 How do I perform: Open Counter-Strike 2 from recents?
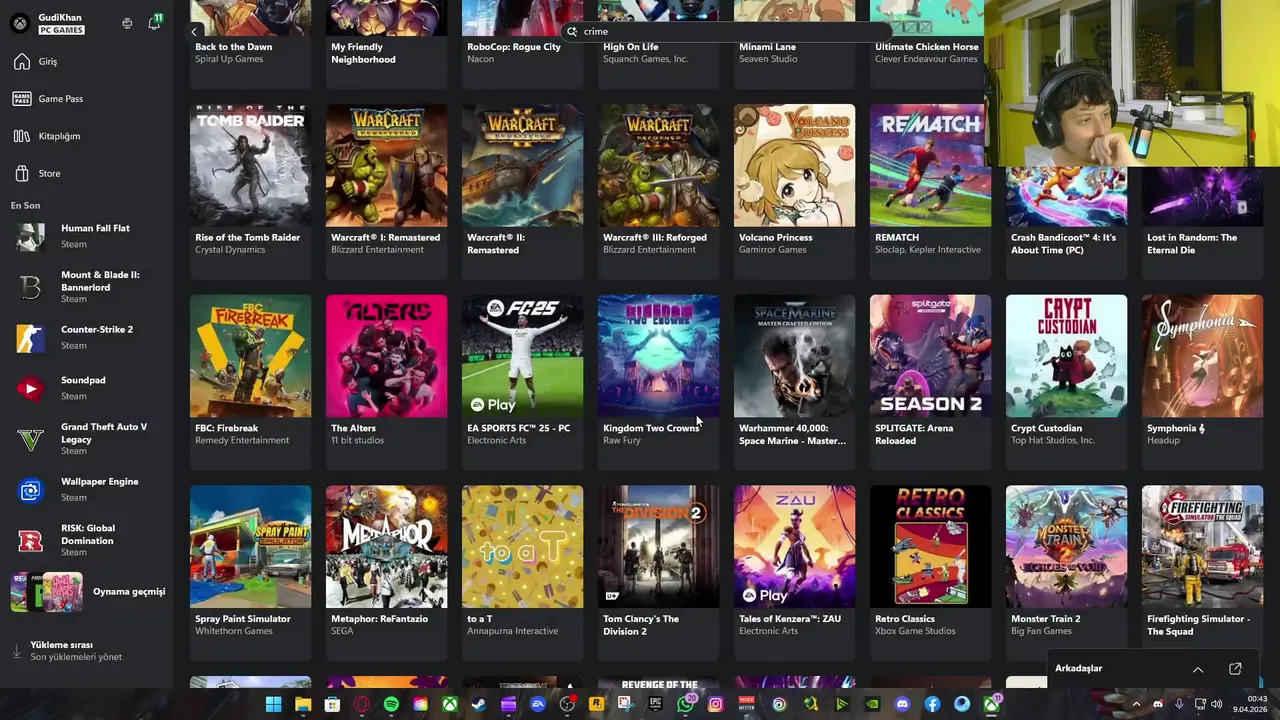click(x=86, y=338)
